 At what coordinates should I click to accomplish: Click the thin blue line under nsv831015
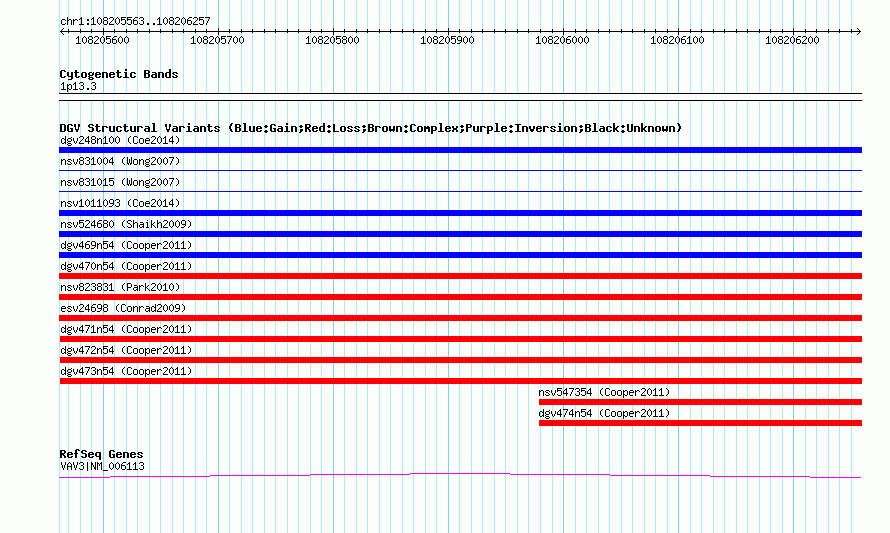click(460, 191)
